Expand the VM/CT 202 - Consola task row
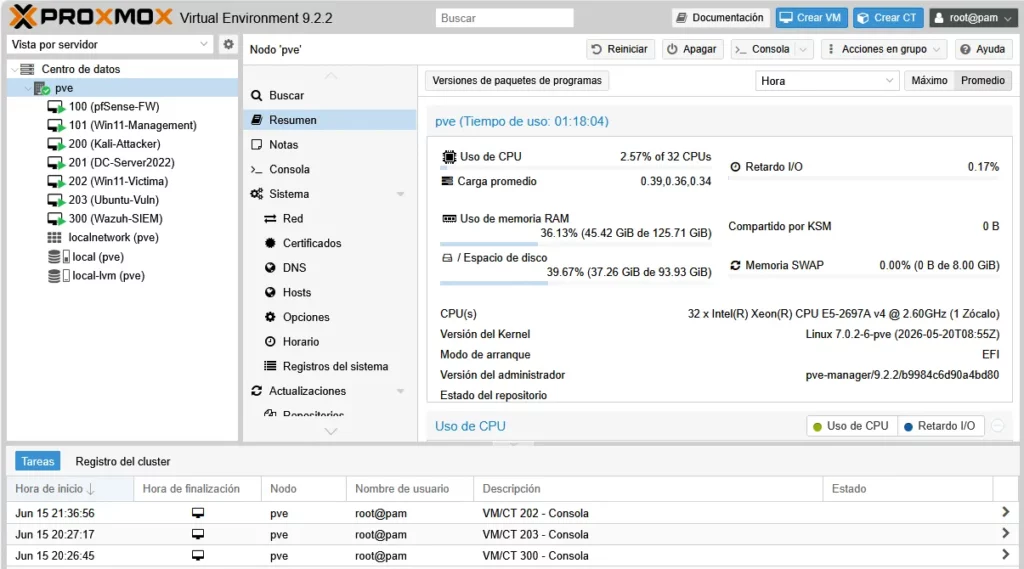Viewport: 1024px width, 569px height. 1006,513
